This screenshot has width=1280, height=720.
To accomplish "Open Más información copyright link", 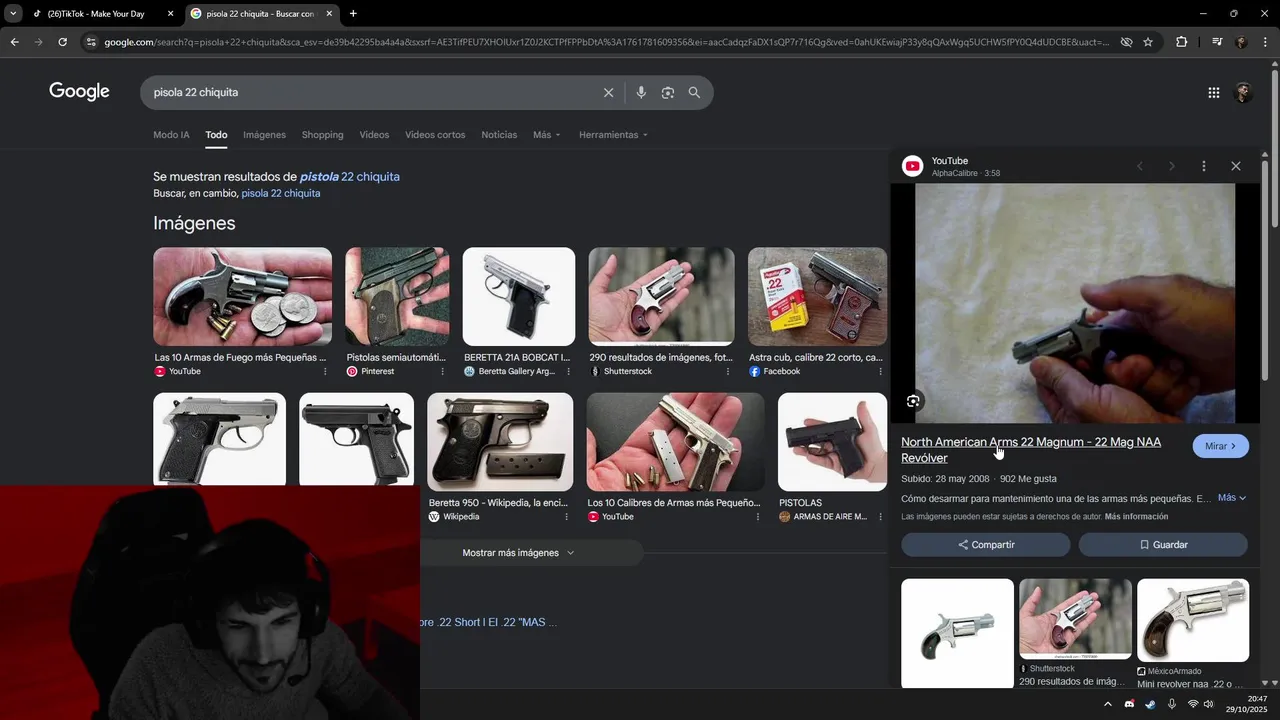I will point(1136,517).
